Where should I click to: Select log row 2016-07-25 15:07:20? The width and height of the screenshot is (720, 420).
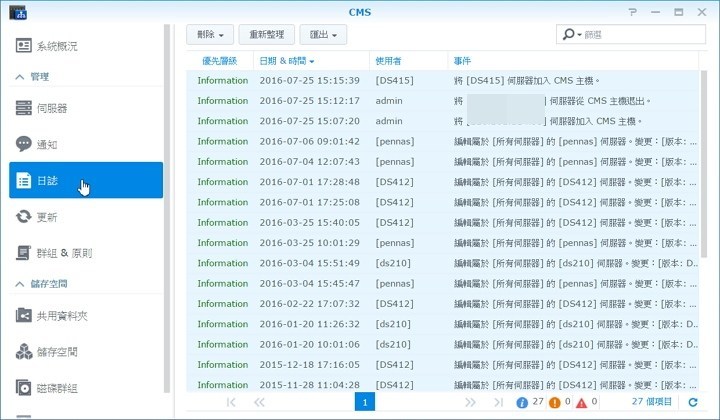pyautogui.click(x=443, y=121)
